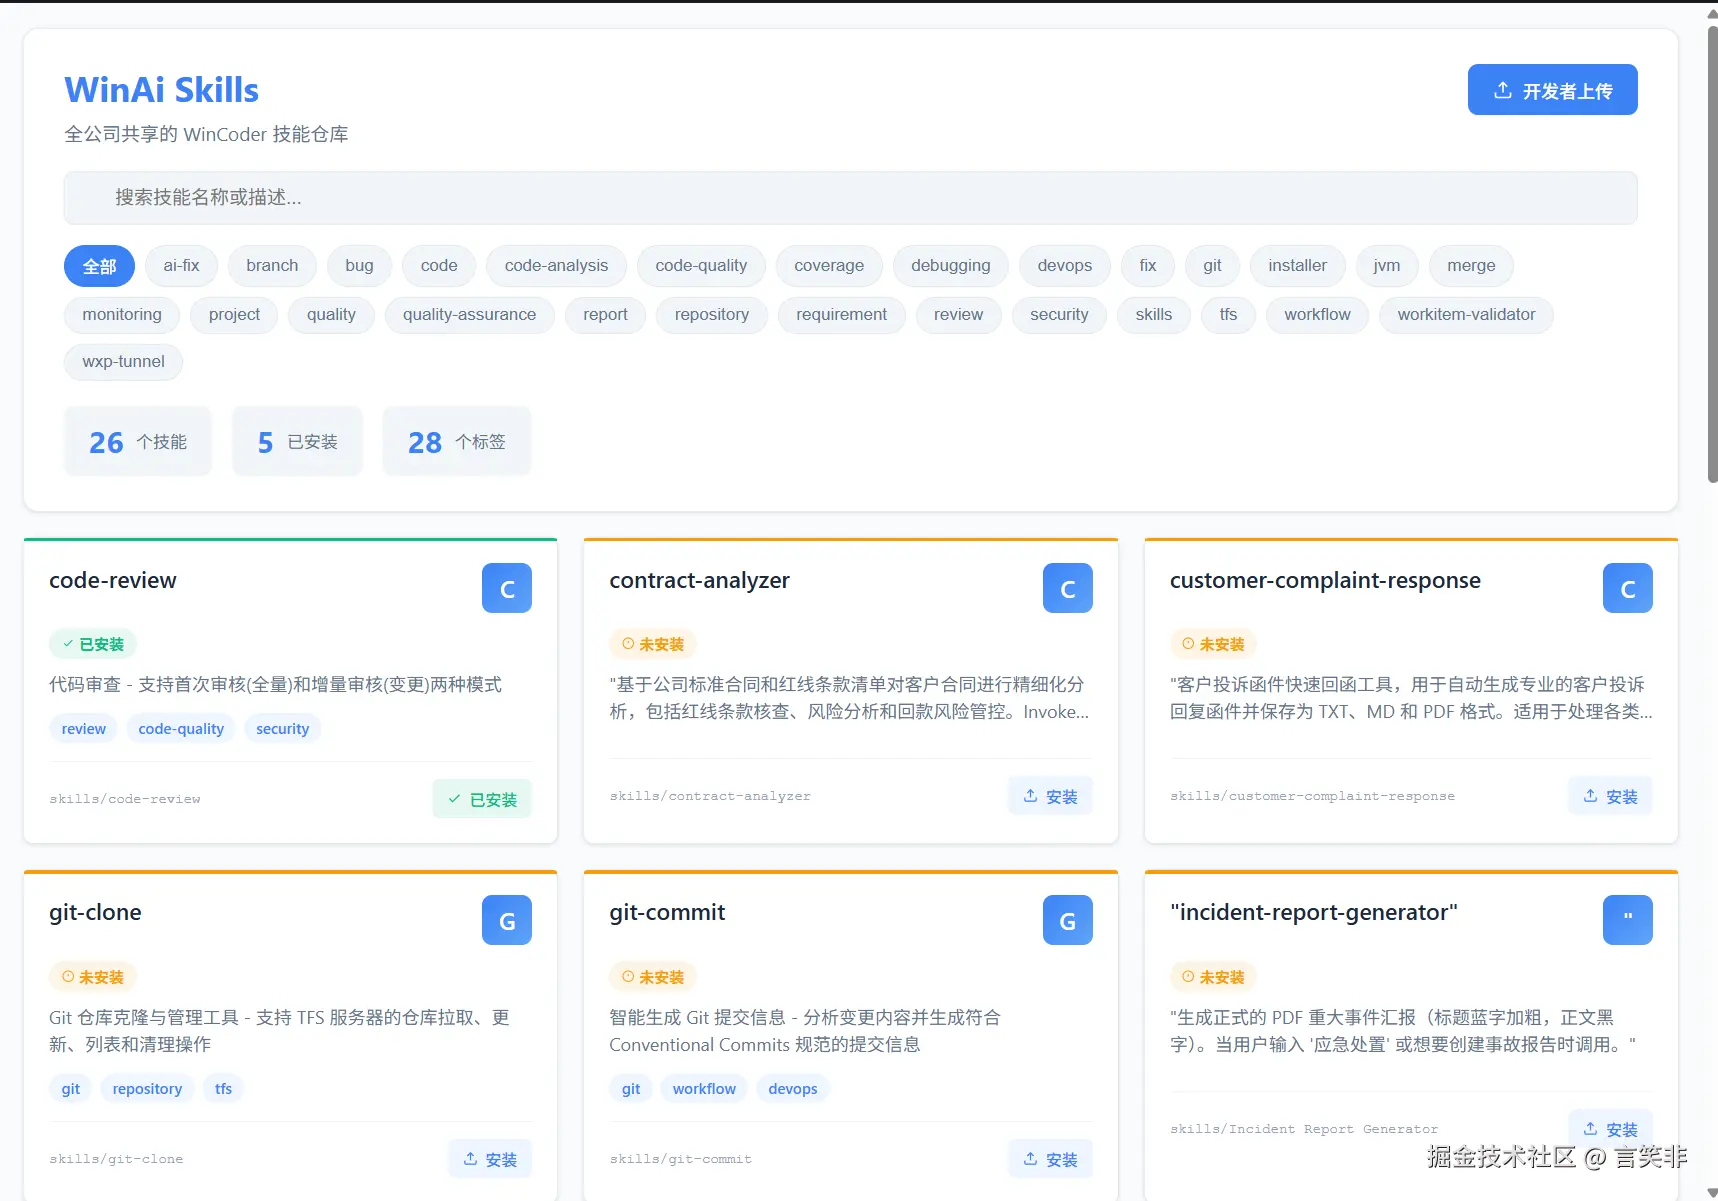The image size is (1718, 1201).
Task: Install the customer-complaint-response skill
Action: [x=1610, y=796]
